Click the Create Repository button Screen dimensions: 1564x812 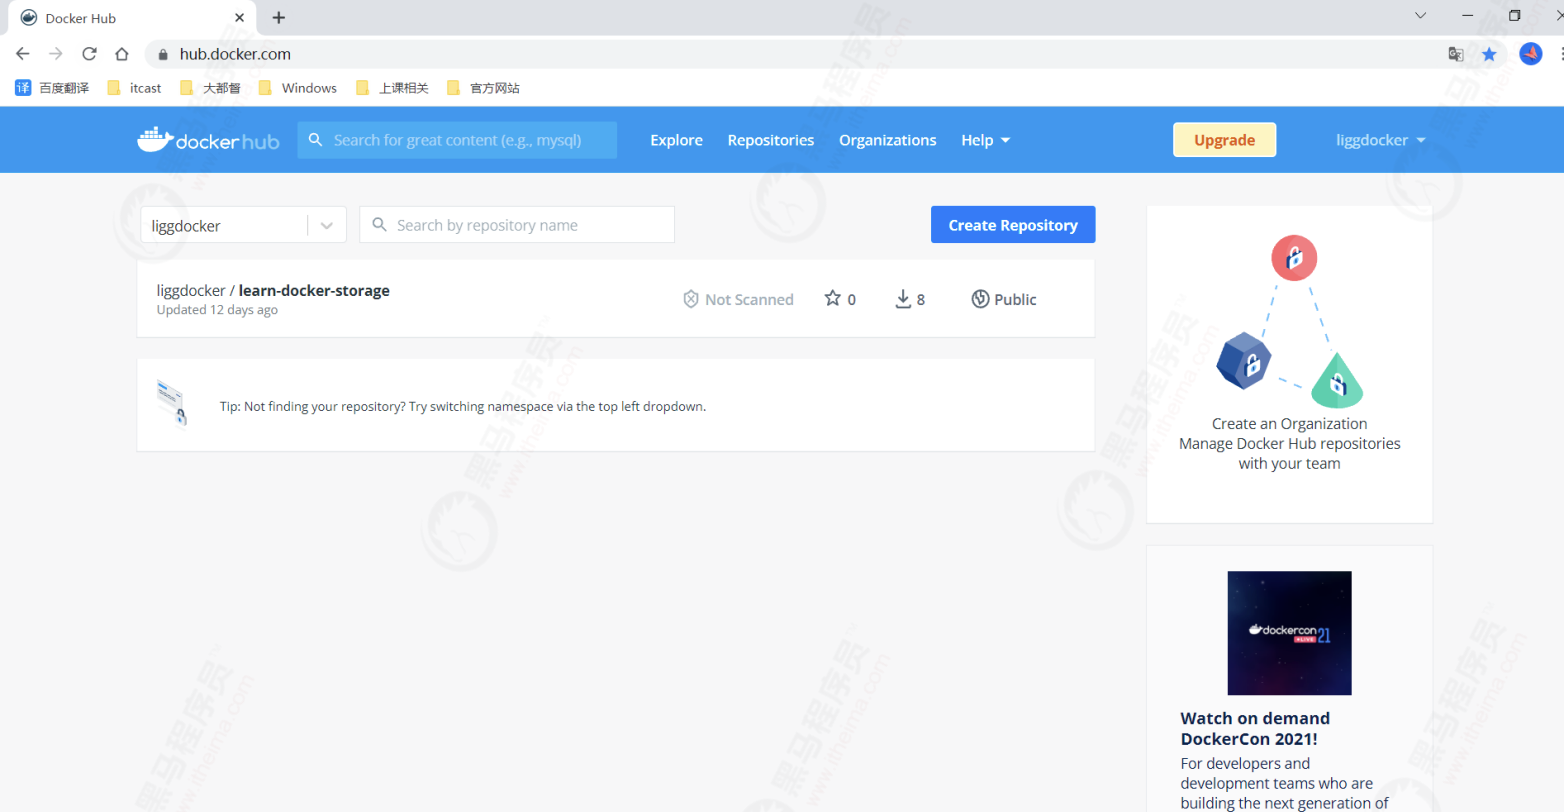[x=1013, y=225]
